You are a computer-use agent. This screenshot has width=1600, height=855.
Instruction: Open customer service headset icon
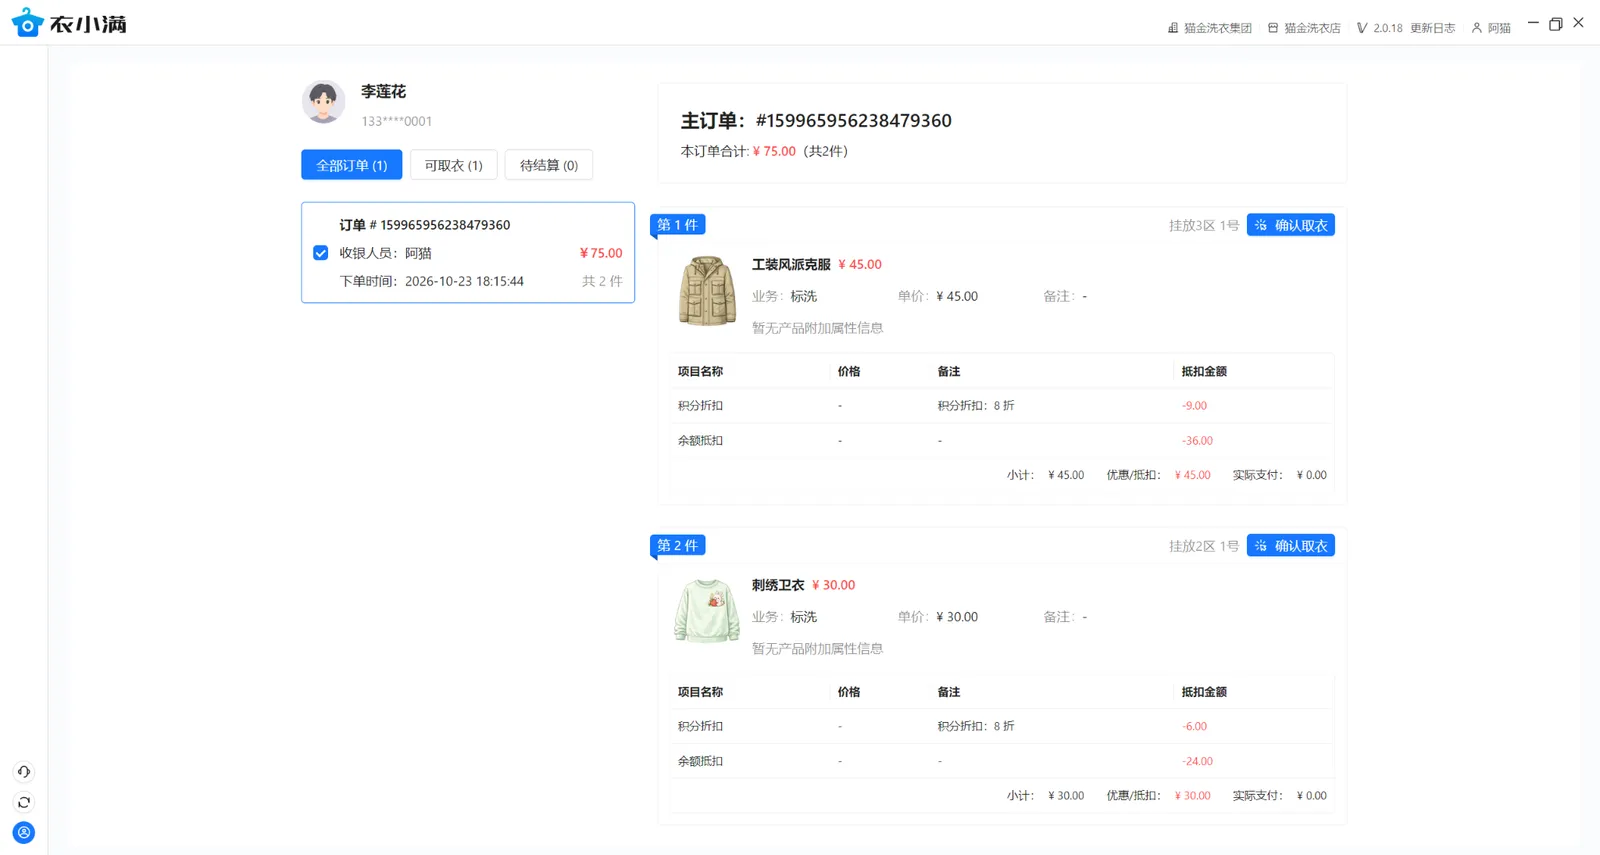click(x=24, y=772)
